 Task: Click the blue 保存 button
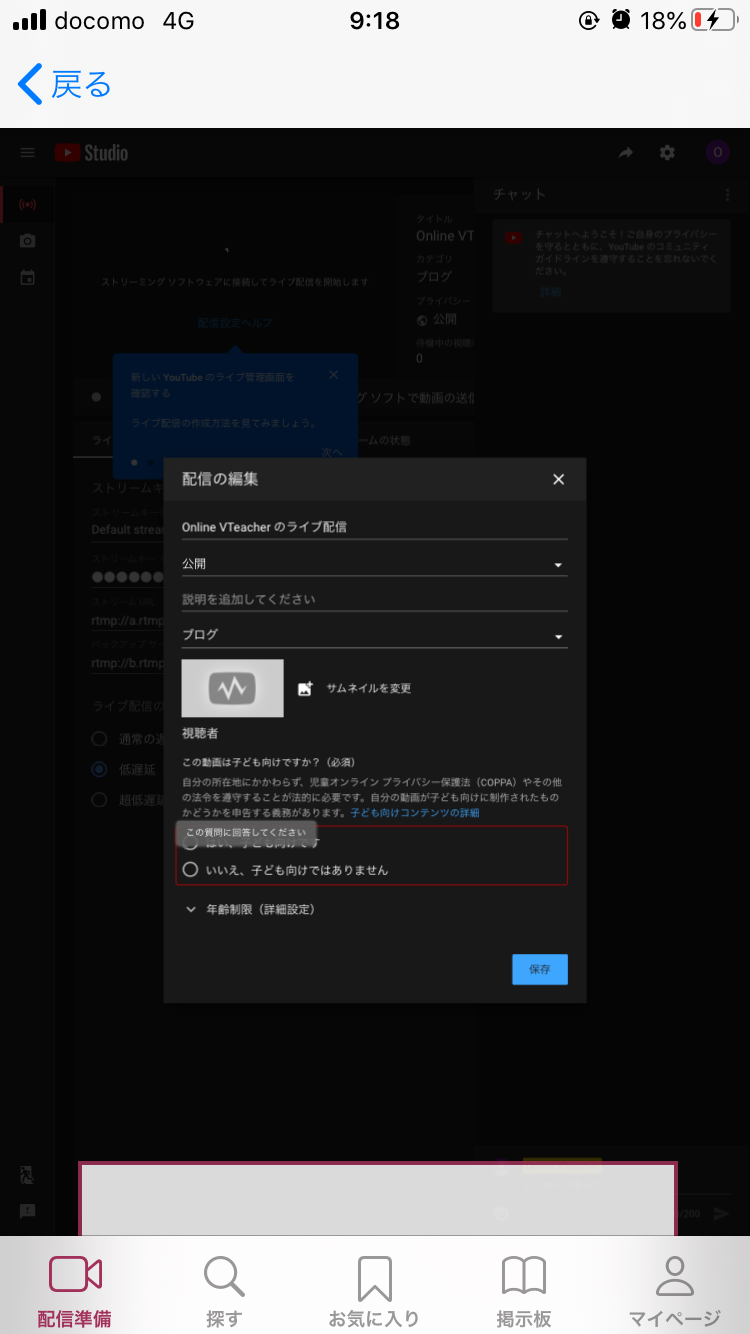pos(539,969)
